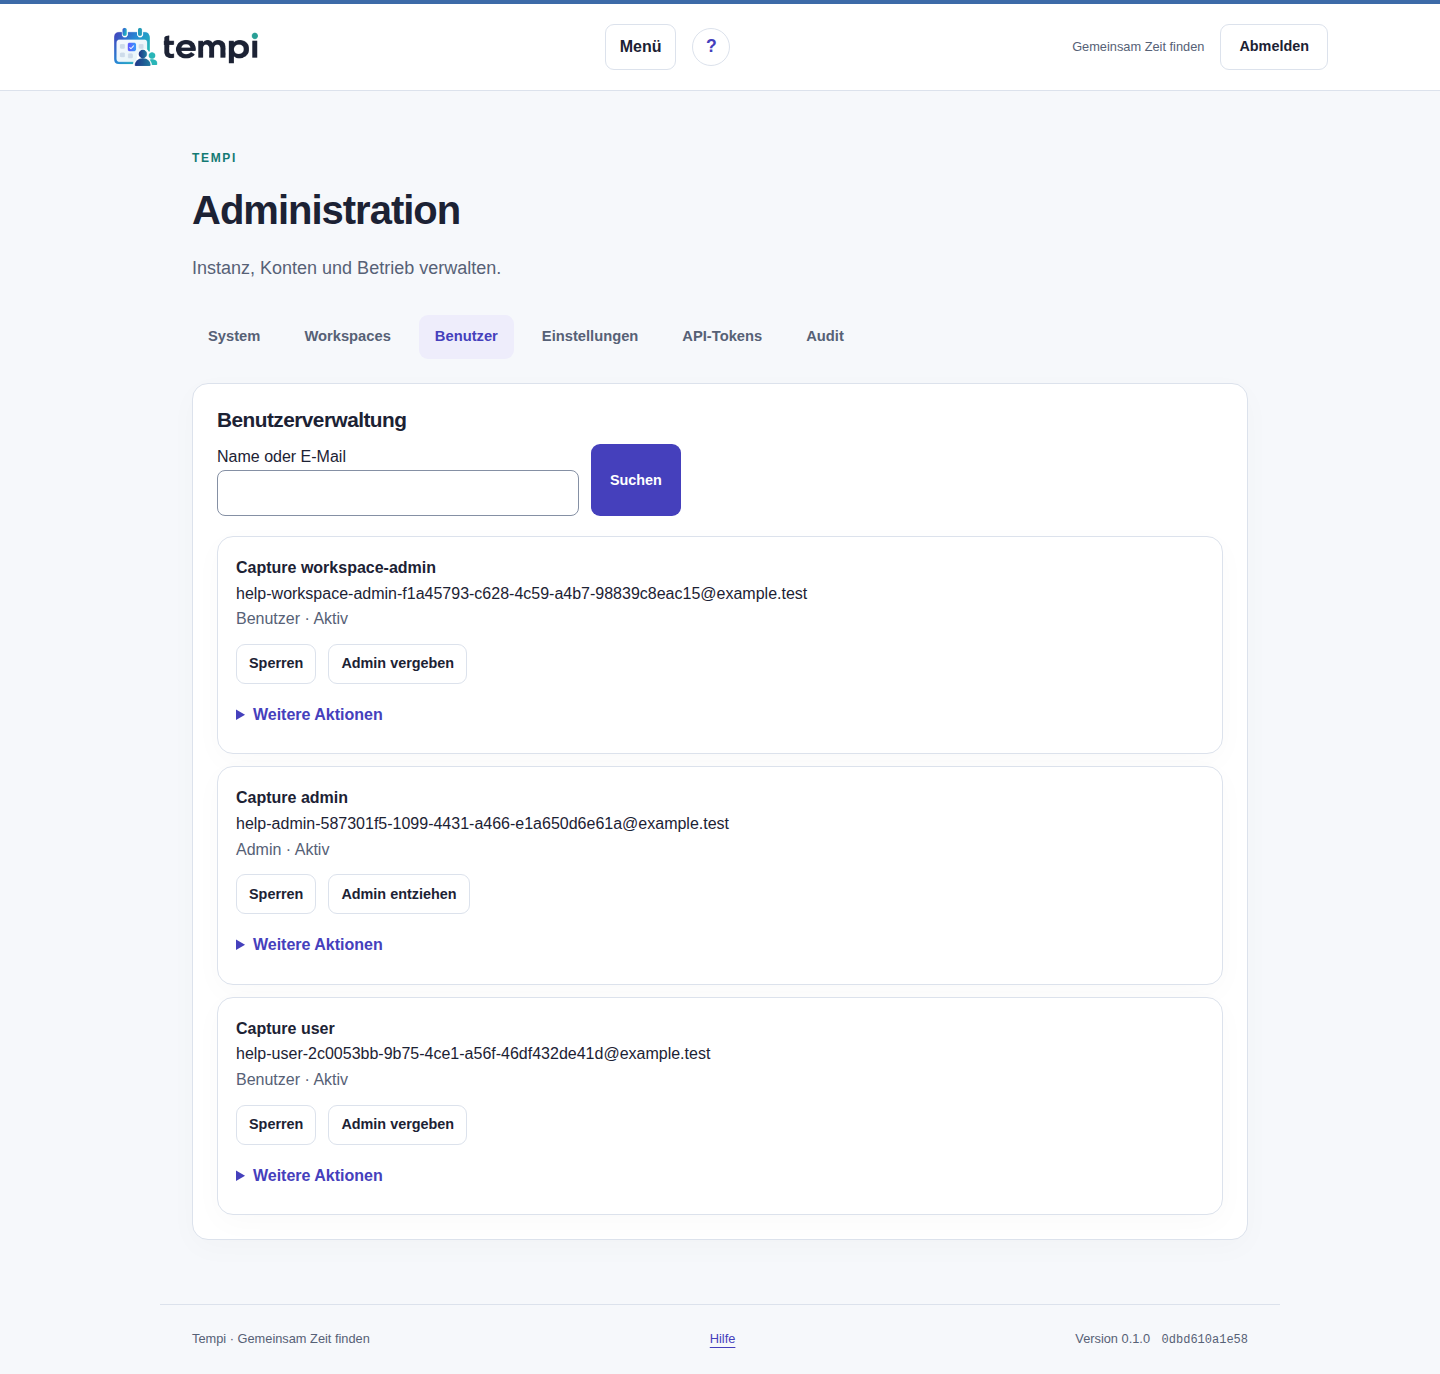1440x1374 pixels.
Task: Expand Weitere Aktionen for Capture workspace-admin
Action: (x=309, y=714)
